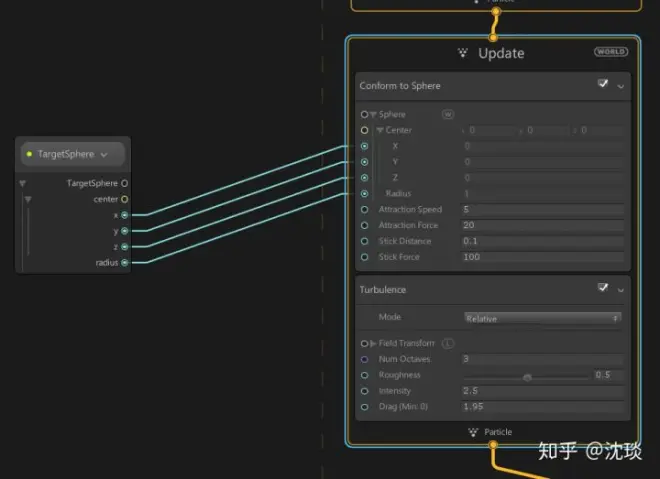The width and height of the screenshot is (660, 479).
Task: Collapse the center foldout in TargetSphere node
Action: point(28,200)
